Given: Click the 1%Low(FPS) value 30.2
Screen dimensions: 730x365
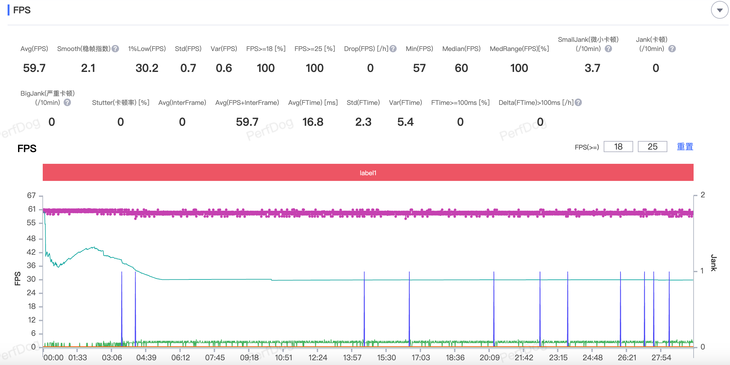Looking at the screenshot, I should point(147,68).
